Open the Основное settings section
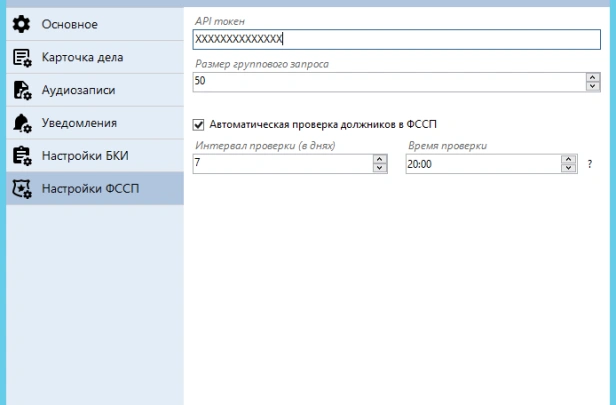616x405 pixels. 69,23
